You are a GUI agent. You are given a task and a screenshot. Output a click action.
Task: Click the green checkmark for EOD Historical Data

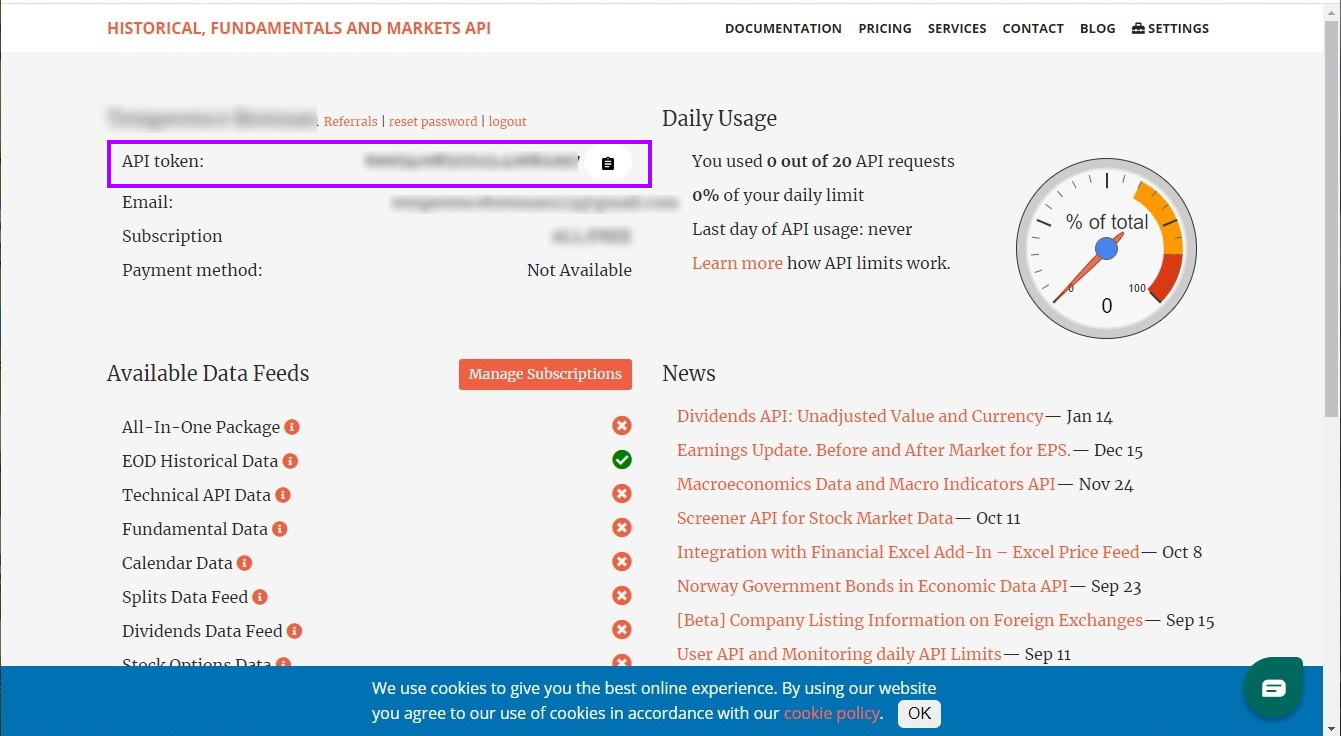pyautogui.click(x=621, y=459)
